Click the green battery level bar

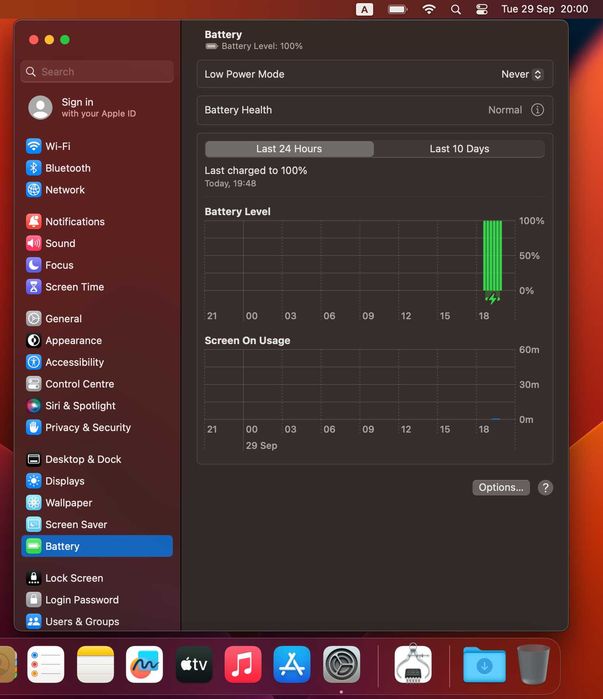click(x=492, y=255)
